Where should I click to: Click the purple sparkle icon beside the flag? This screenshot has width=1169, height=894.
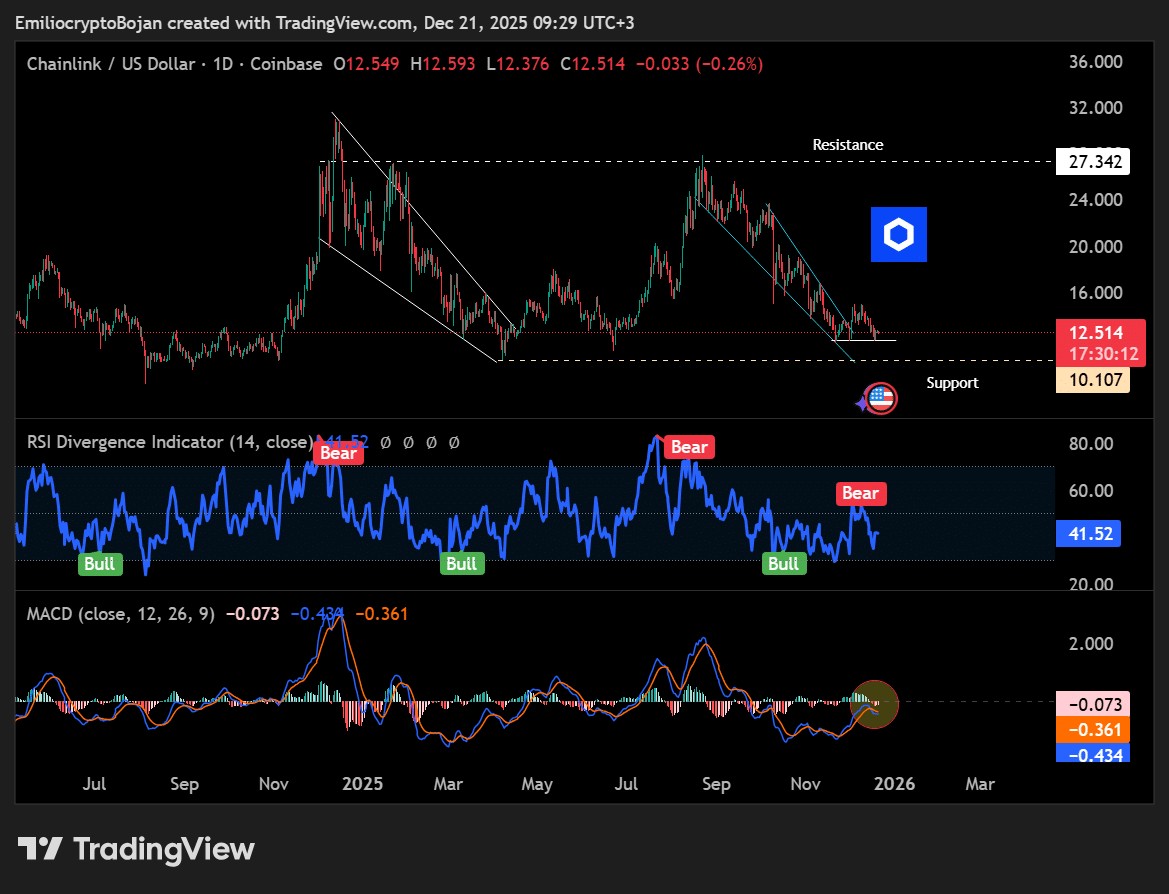coord(861,404)
